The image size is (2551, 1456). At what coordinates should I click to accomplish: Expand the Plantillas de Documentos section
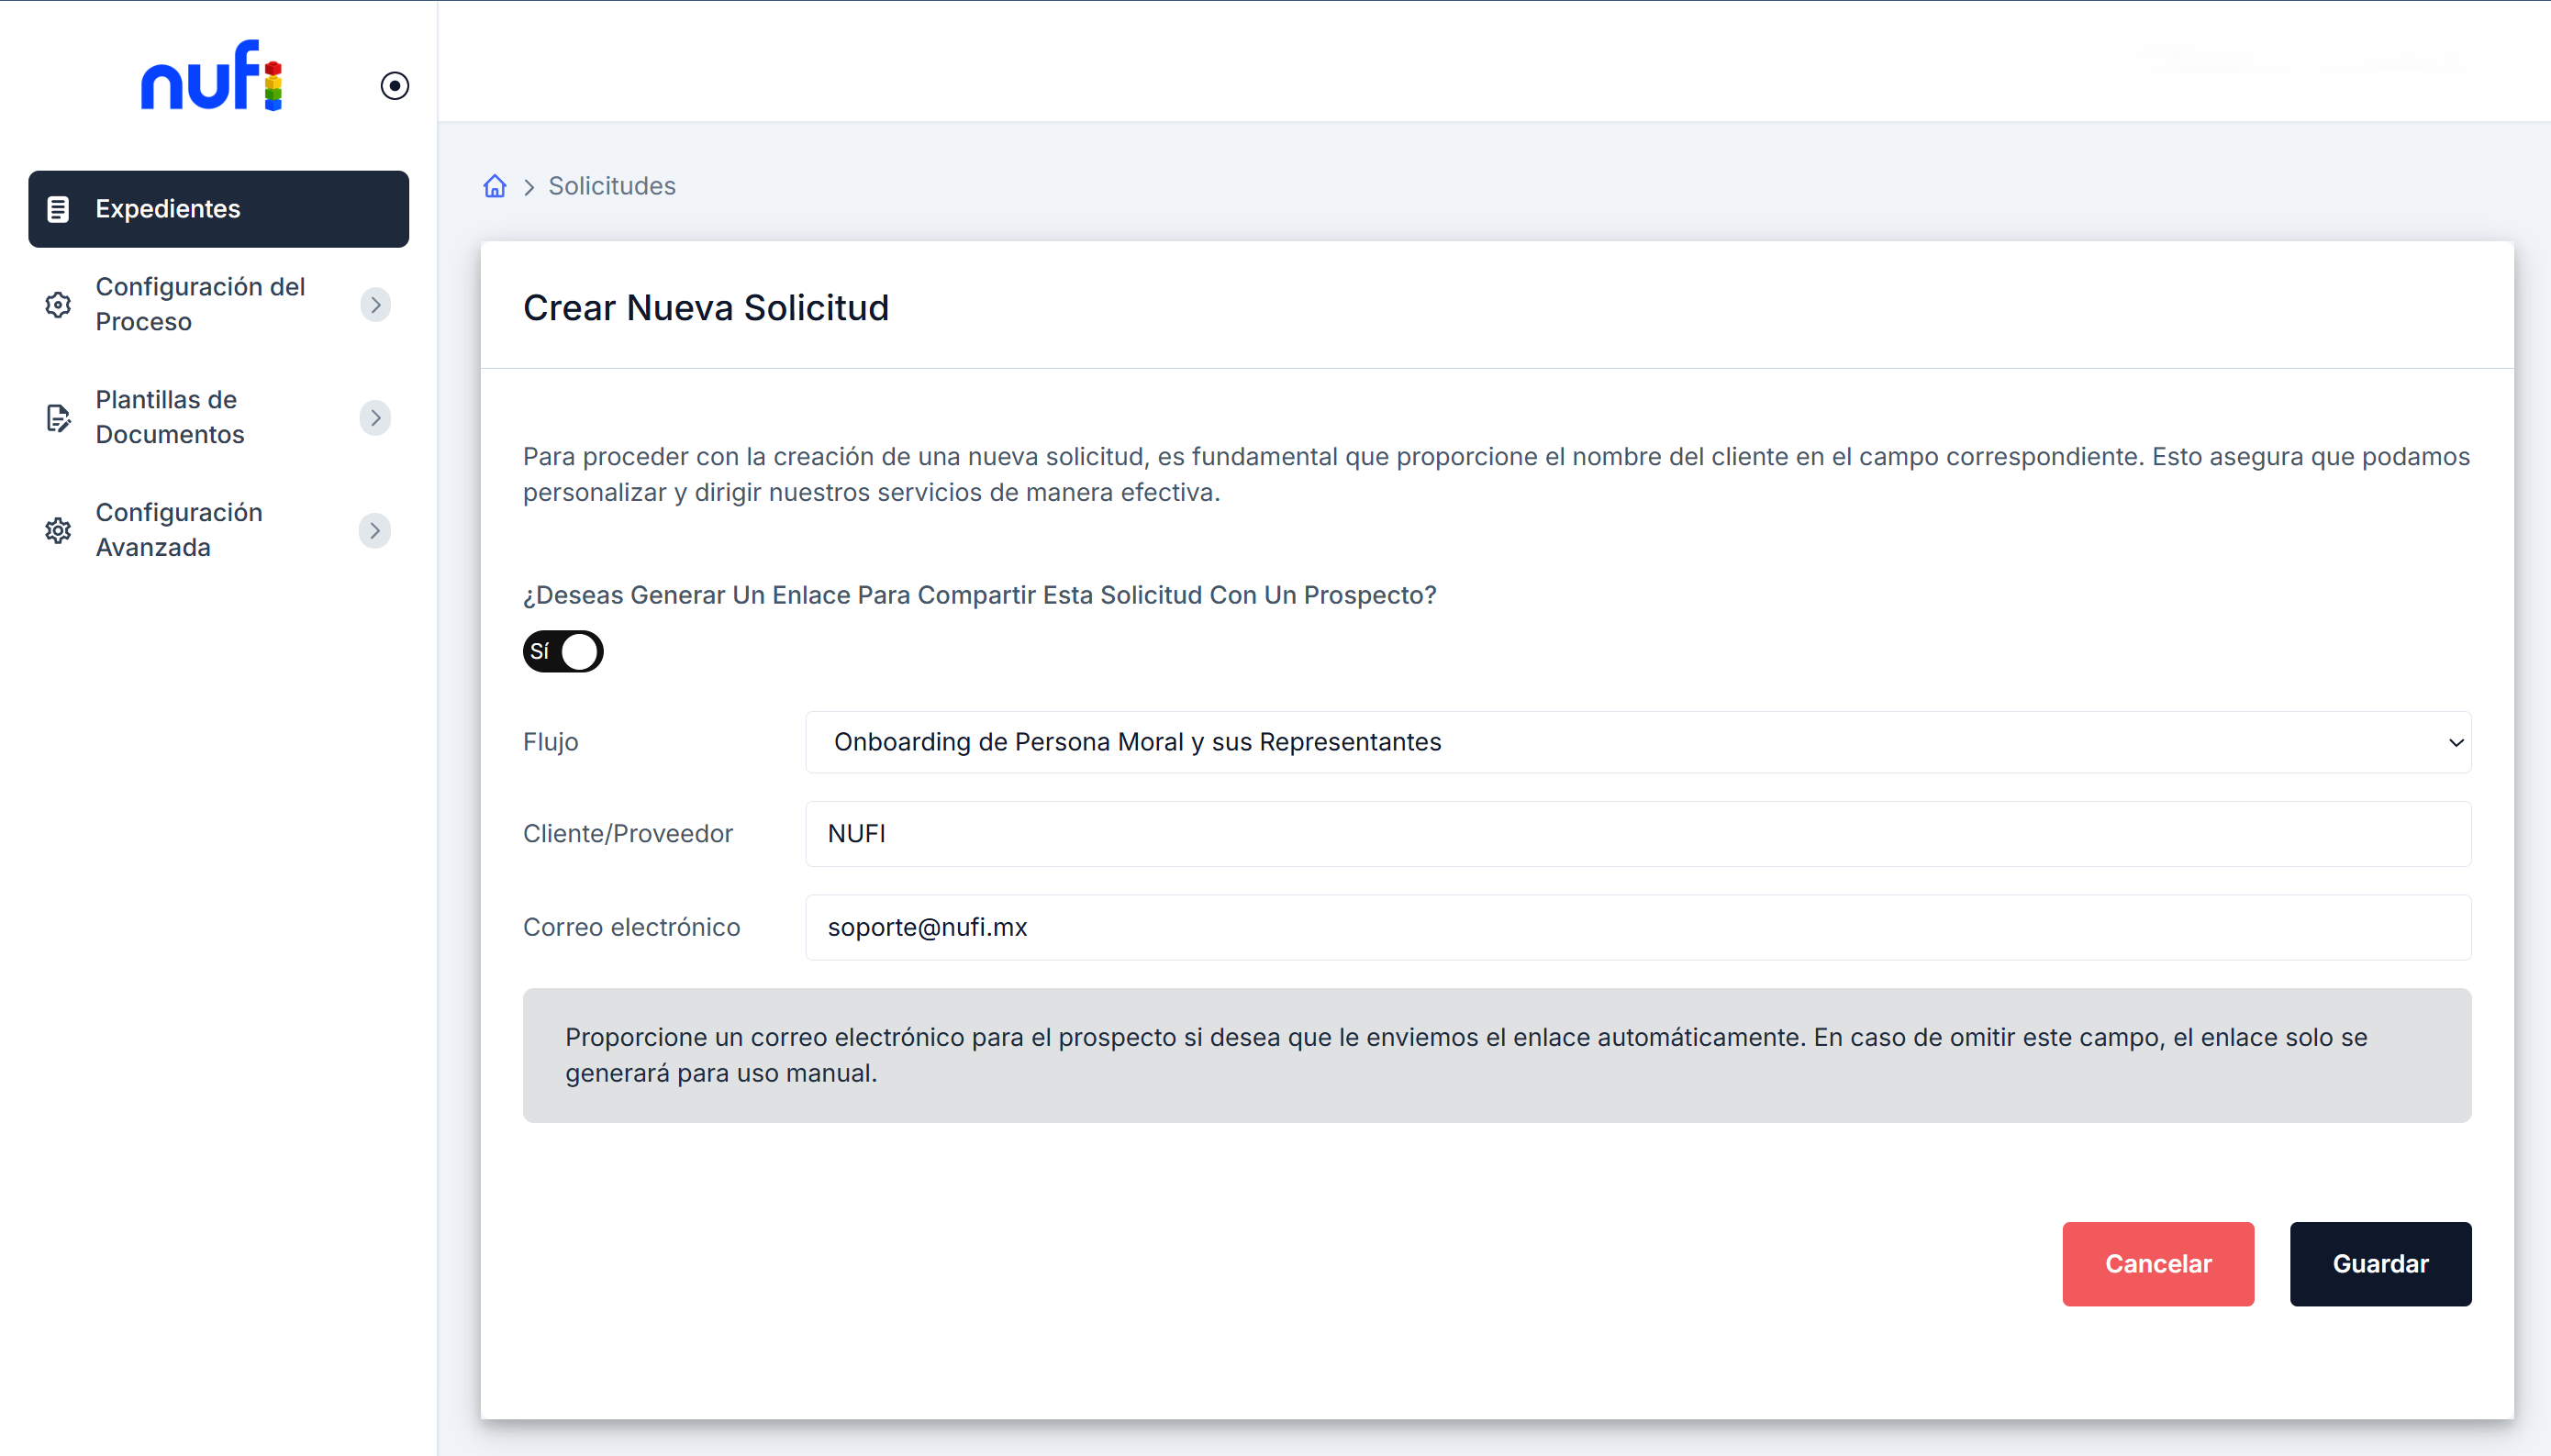[375, 417]
